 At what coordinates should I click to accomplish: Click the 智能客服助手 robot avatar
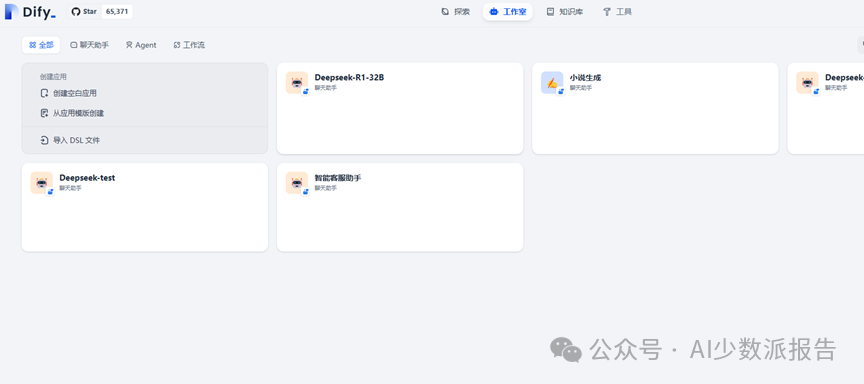pos(296,183)
